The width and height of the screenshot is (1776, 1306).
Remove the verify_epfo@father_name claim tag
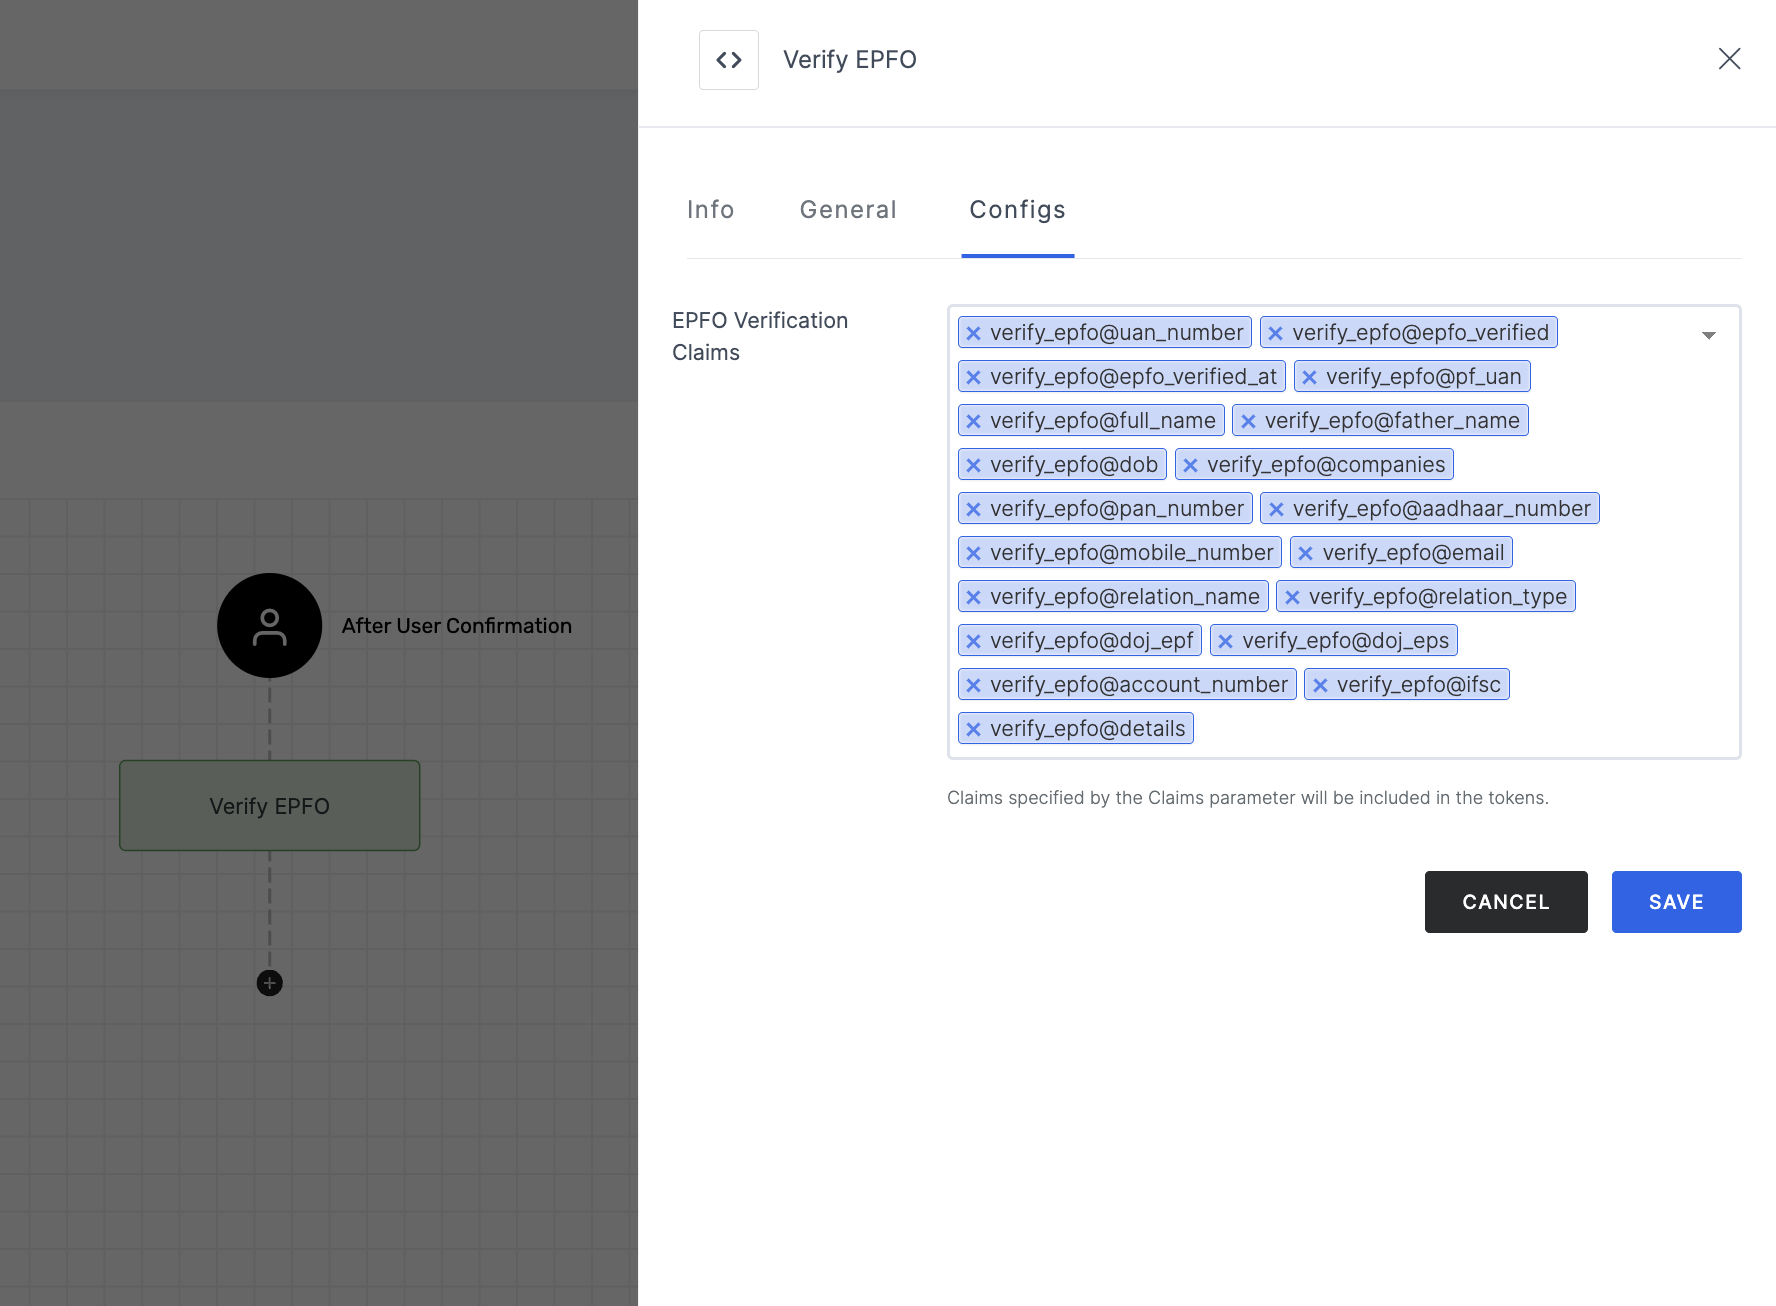[1248, 421]
